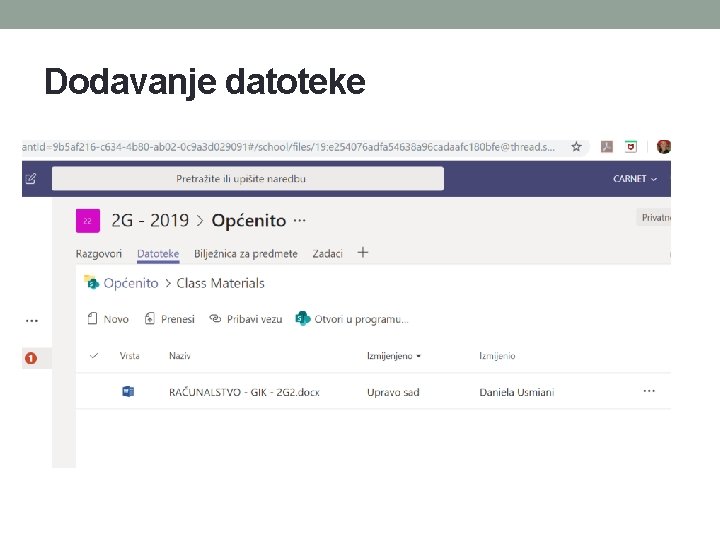The width and height of the screenshot is (720, 540).
Task: Select the Datoteke tab
Action: [158, 253]
